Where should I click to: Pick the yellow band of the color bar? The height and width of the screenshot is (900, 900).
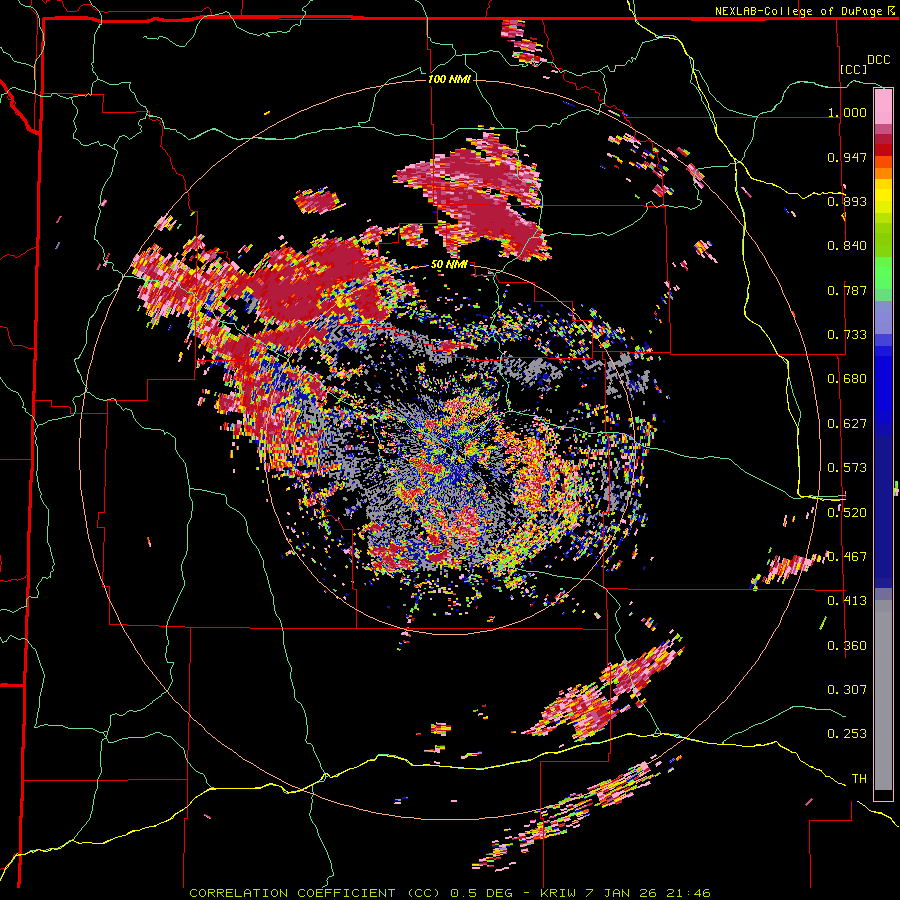coord(883,196)
